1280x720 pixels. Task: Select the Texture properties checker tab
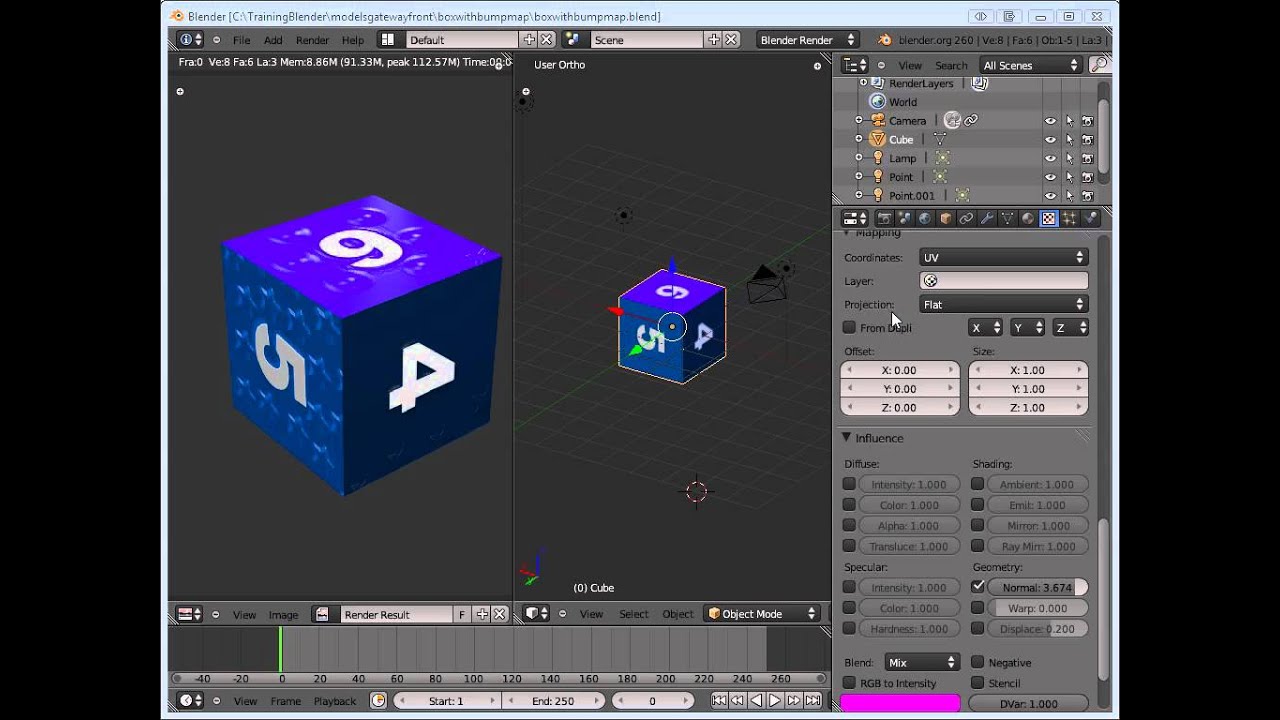(1049, 218)
